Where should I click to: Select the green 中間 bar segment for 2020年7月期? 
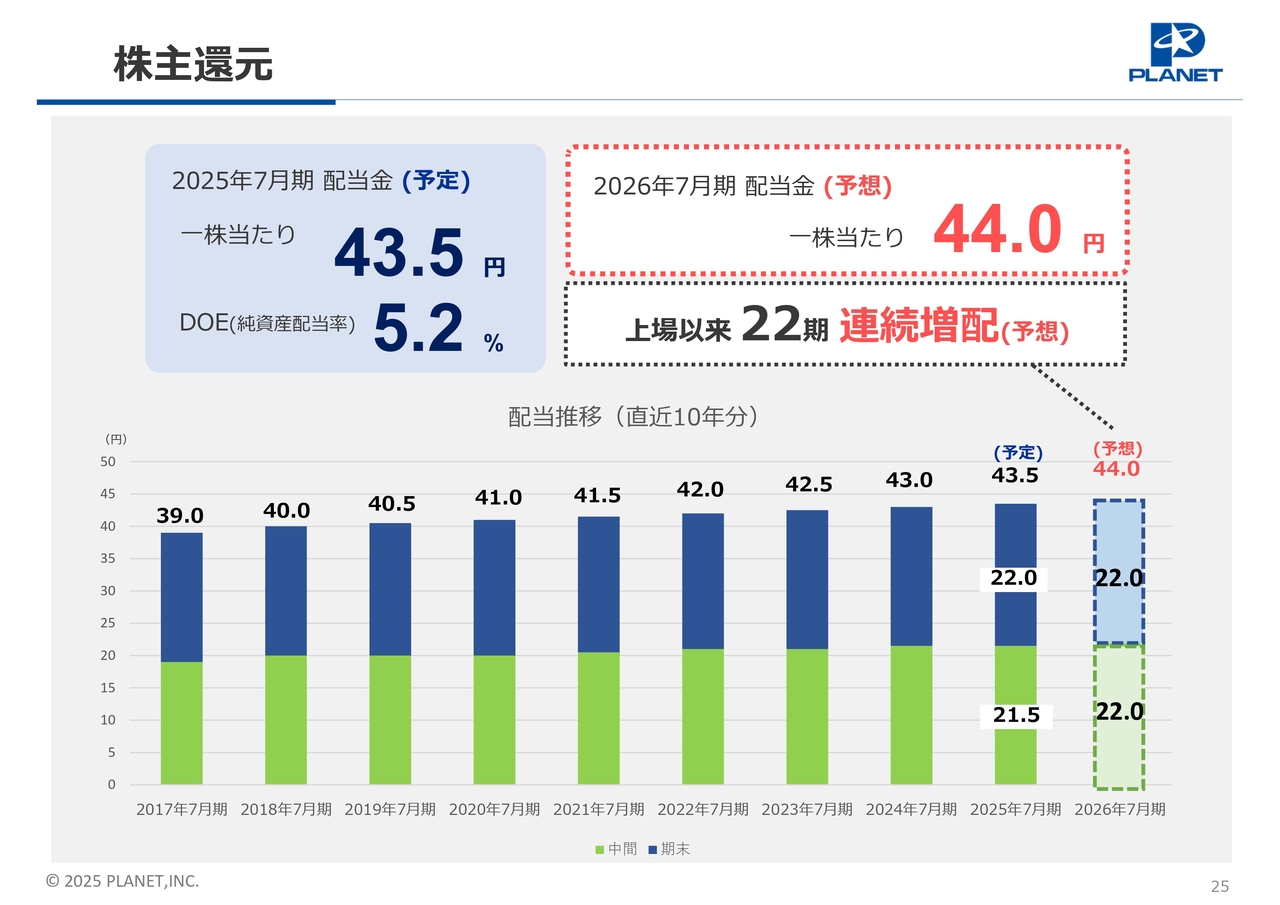[494, 719]
